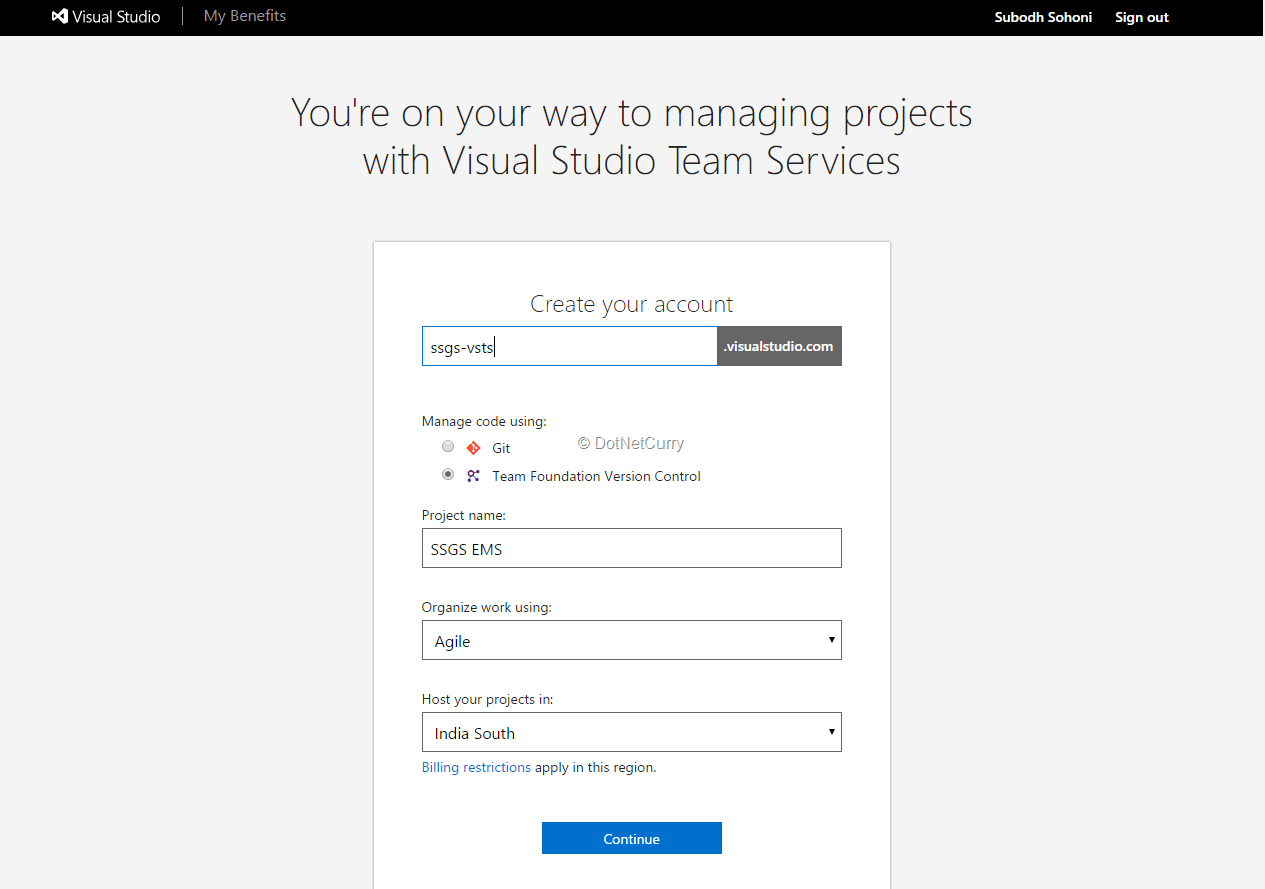Screen dimensions: 1265x889
Task: Click the Organize work using label
Action: click(487, 607)
